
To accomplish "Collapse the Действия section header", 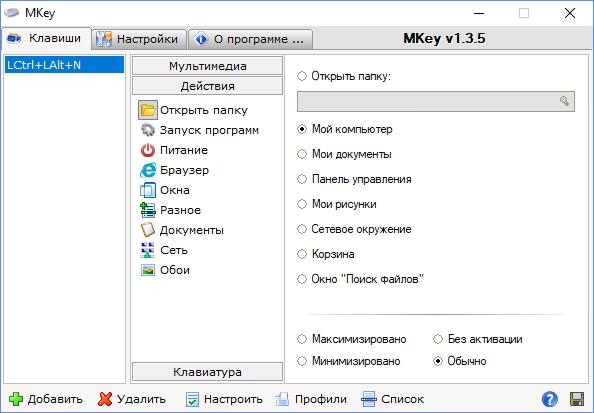I will tap(207, 86).
